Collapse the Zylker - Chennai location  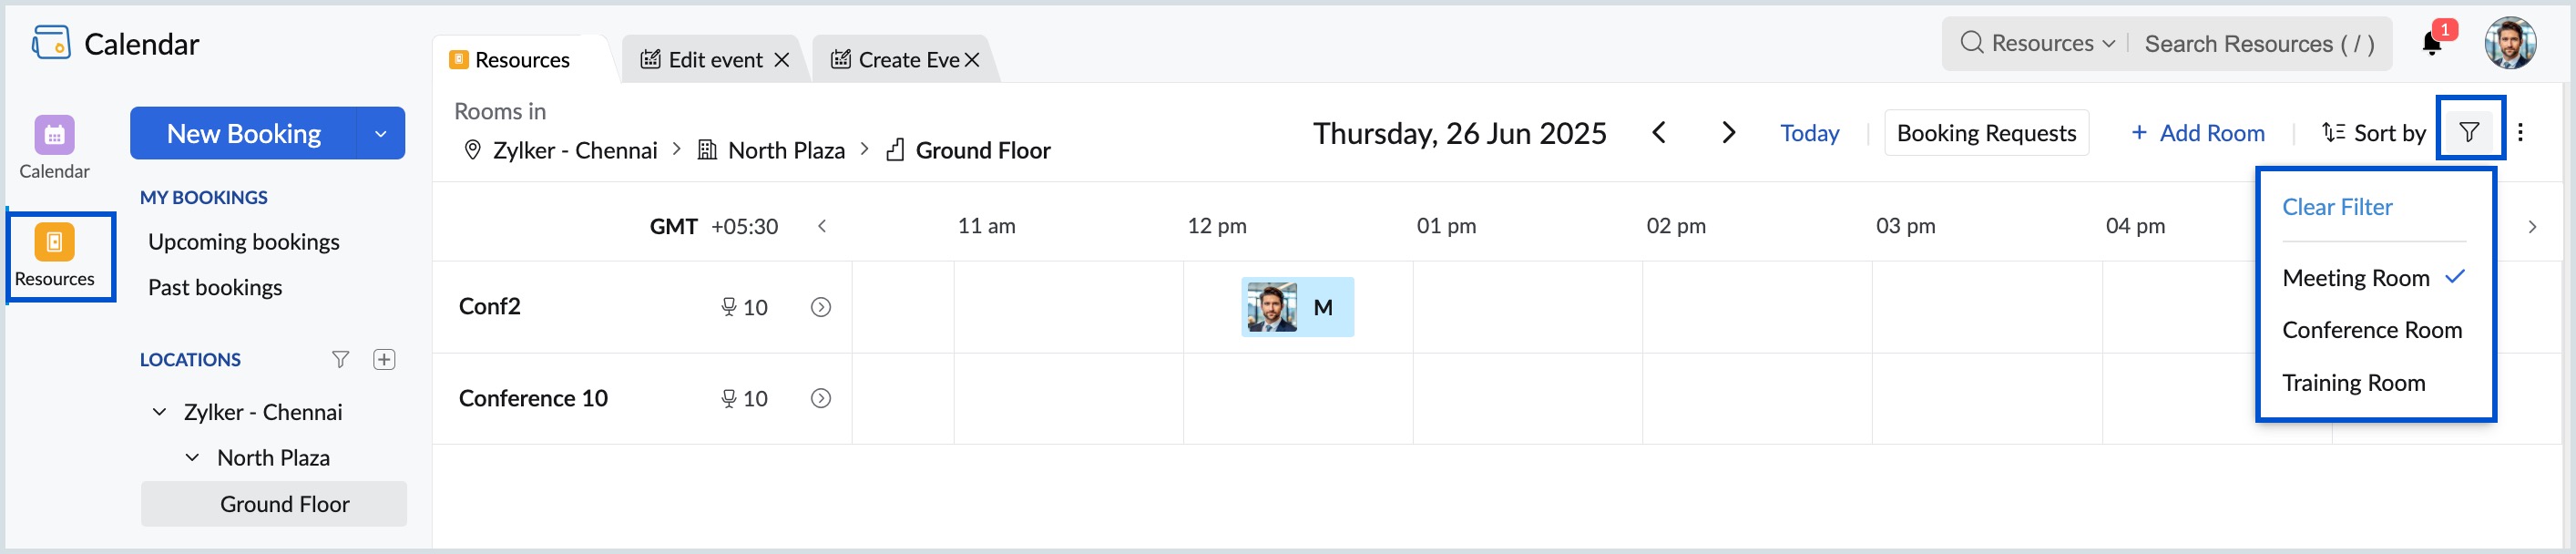coord(159,412)
